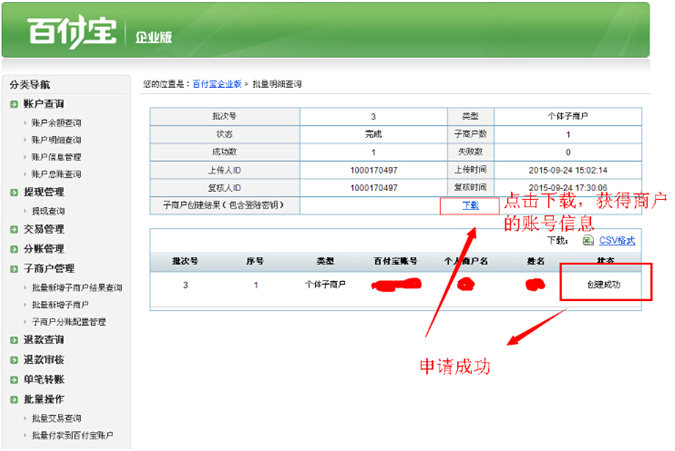
Task: Click the 百付宝企业版 breadcrumb link
Action: point(217,84)
